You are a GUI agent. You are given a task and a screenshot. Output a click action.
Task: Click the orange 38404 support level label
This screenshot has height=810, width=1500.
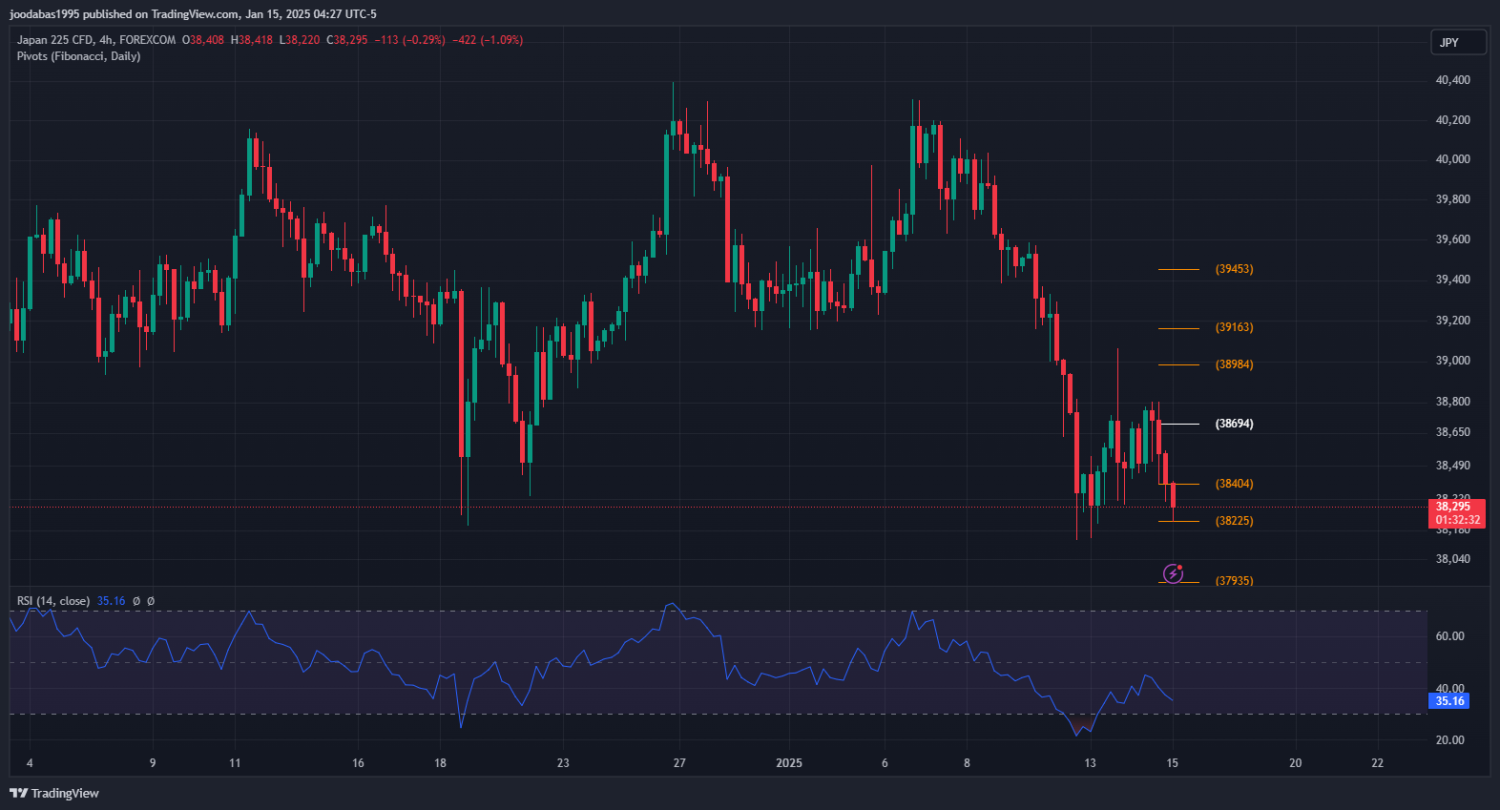1234,484
